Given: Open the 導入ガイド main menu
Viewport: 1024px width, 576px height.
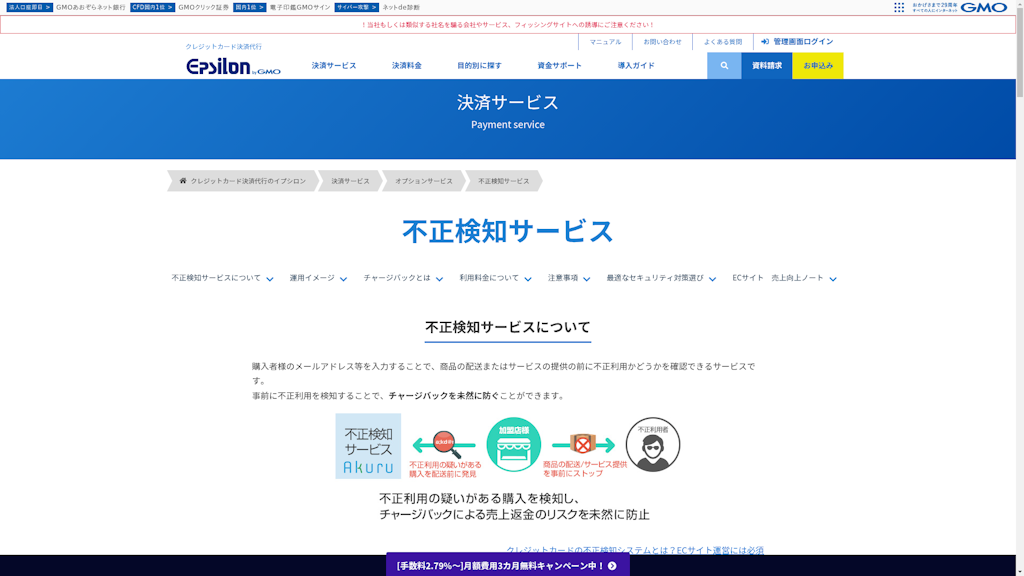Looking at the screenshot, I should [636, 66].
